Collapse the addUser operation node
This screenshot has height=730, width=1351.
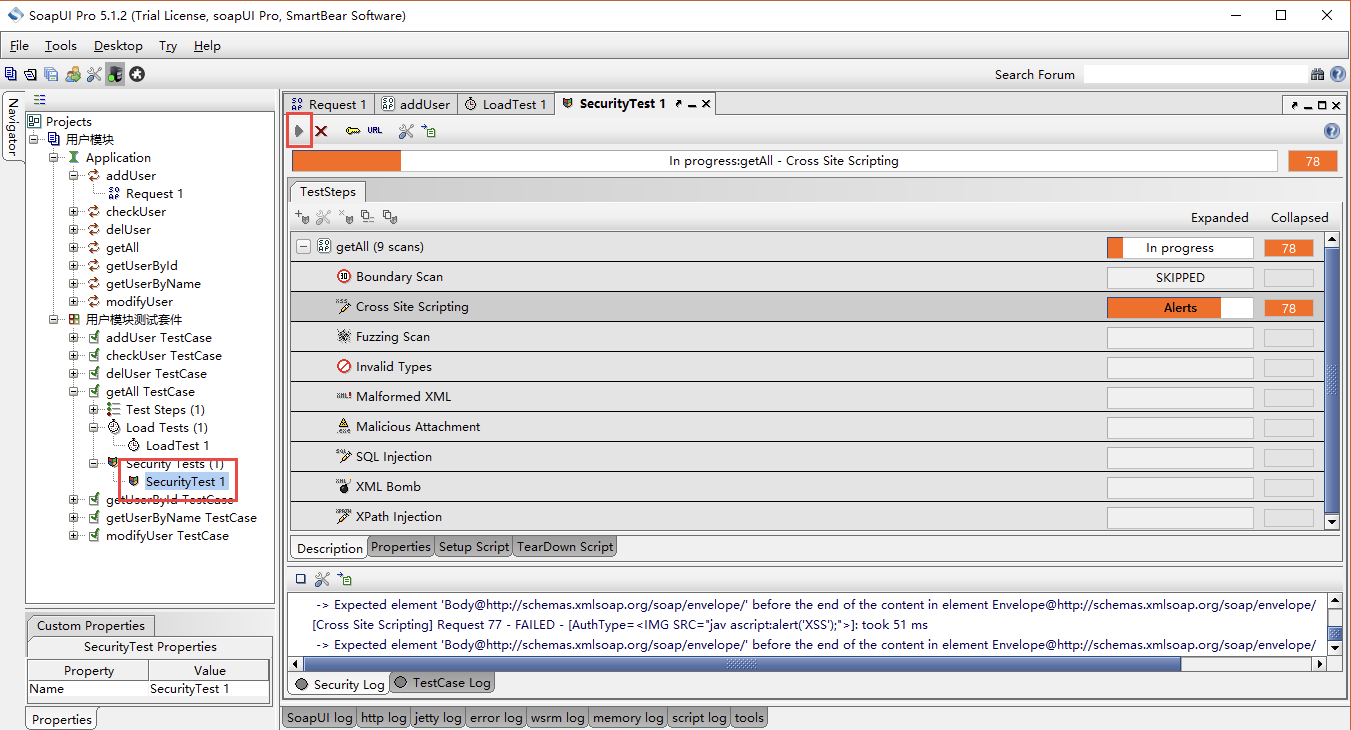click(74, 176)
